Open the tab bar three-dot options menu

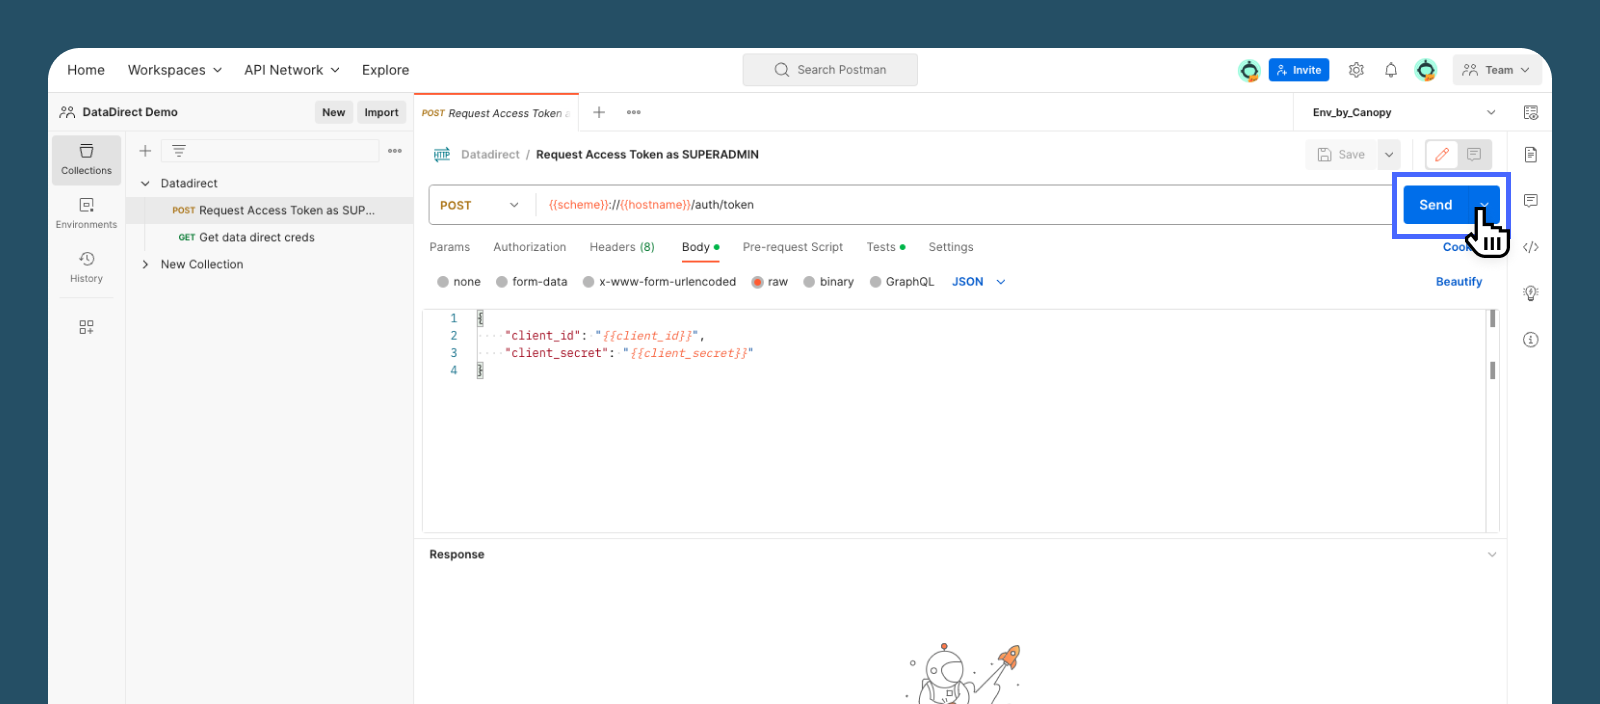click(634, 112)
